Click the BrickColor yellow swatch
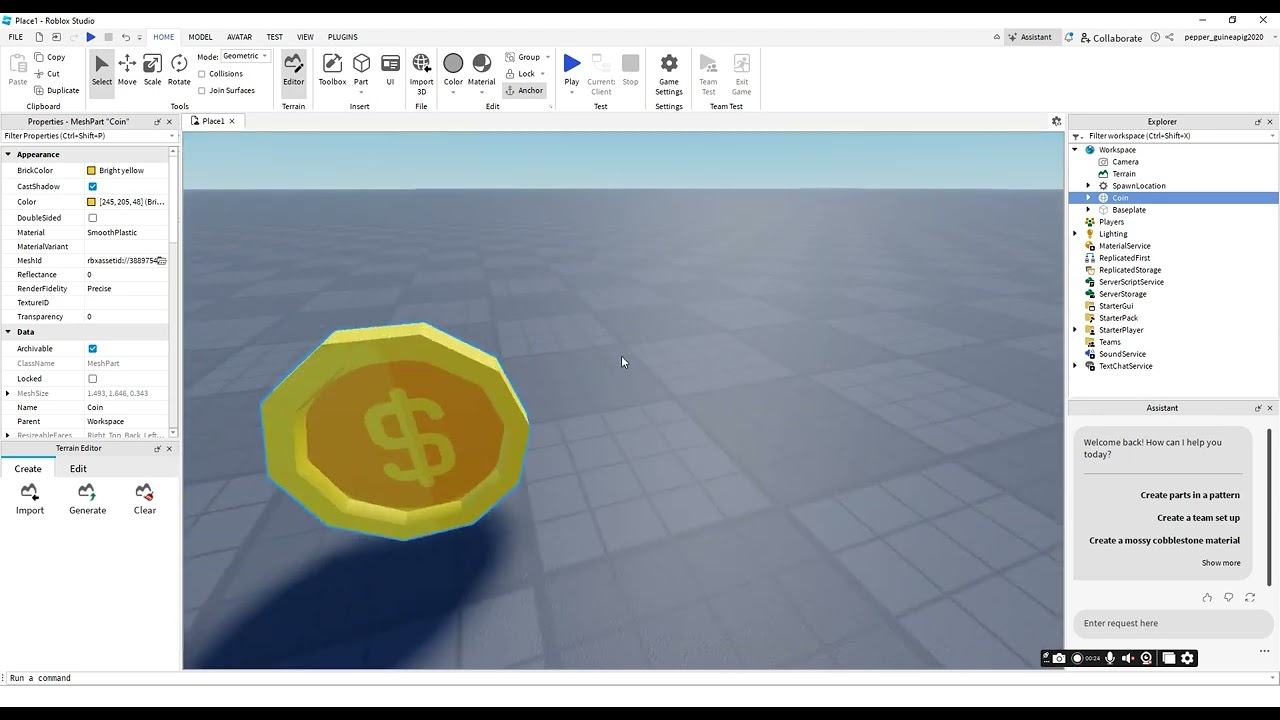The image size is (1280, 720). 91,171
